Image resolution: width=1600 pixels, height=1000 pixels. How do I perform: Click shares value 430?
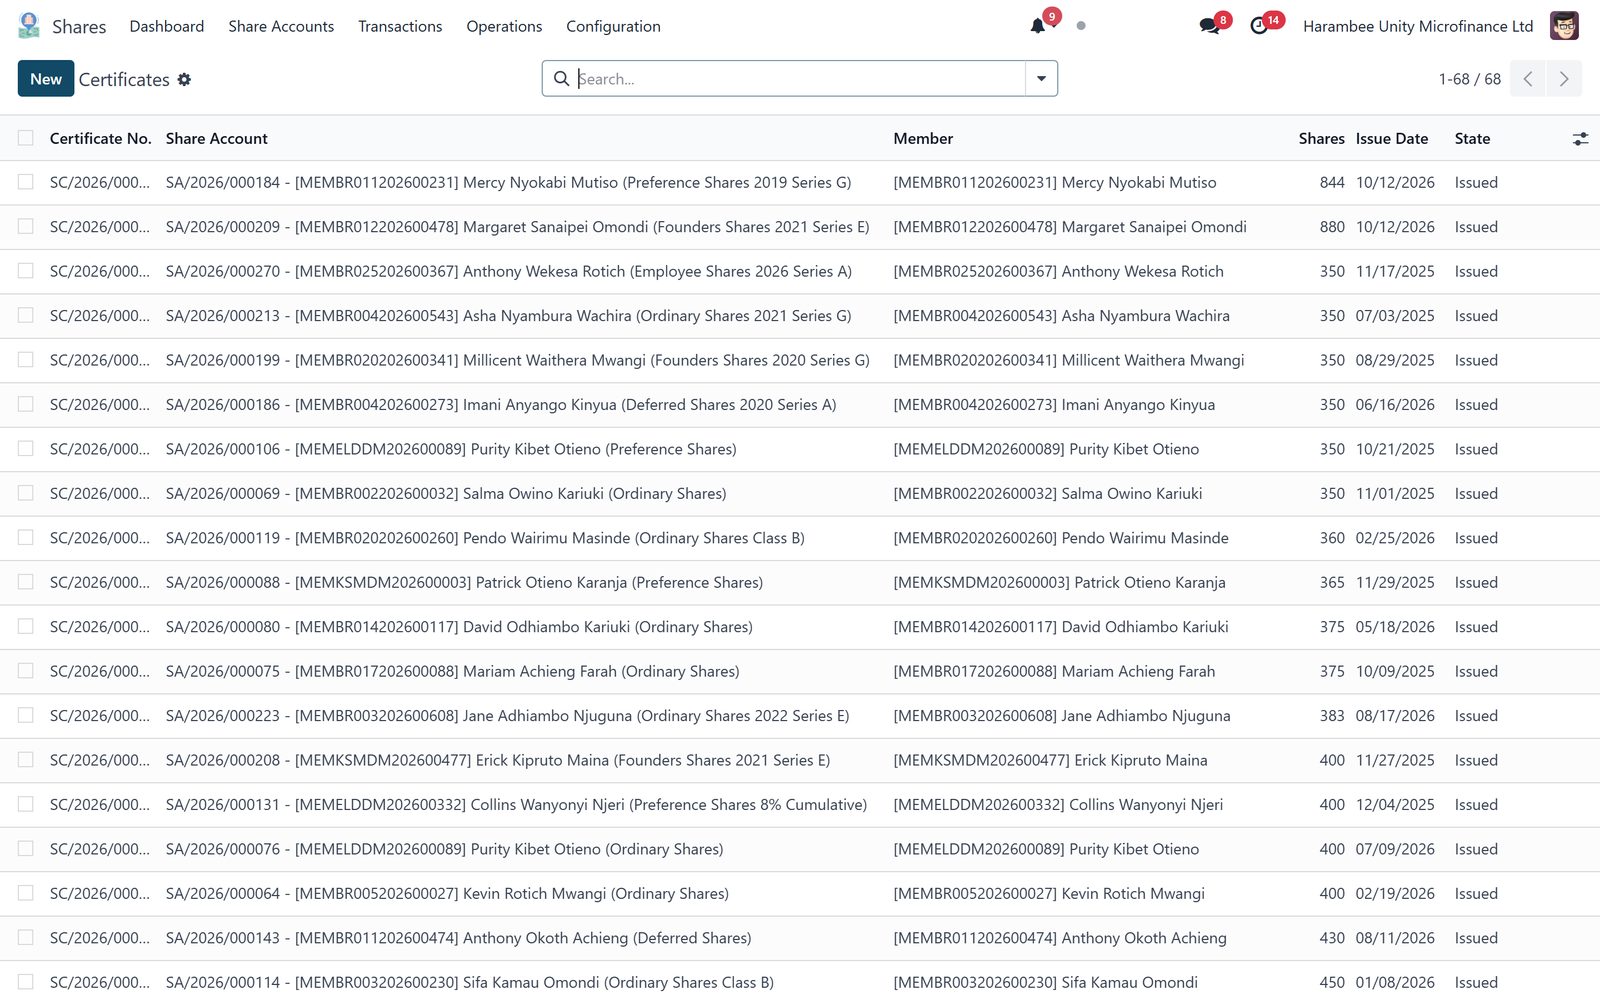1332,938
